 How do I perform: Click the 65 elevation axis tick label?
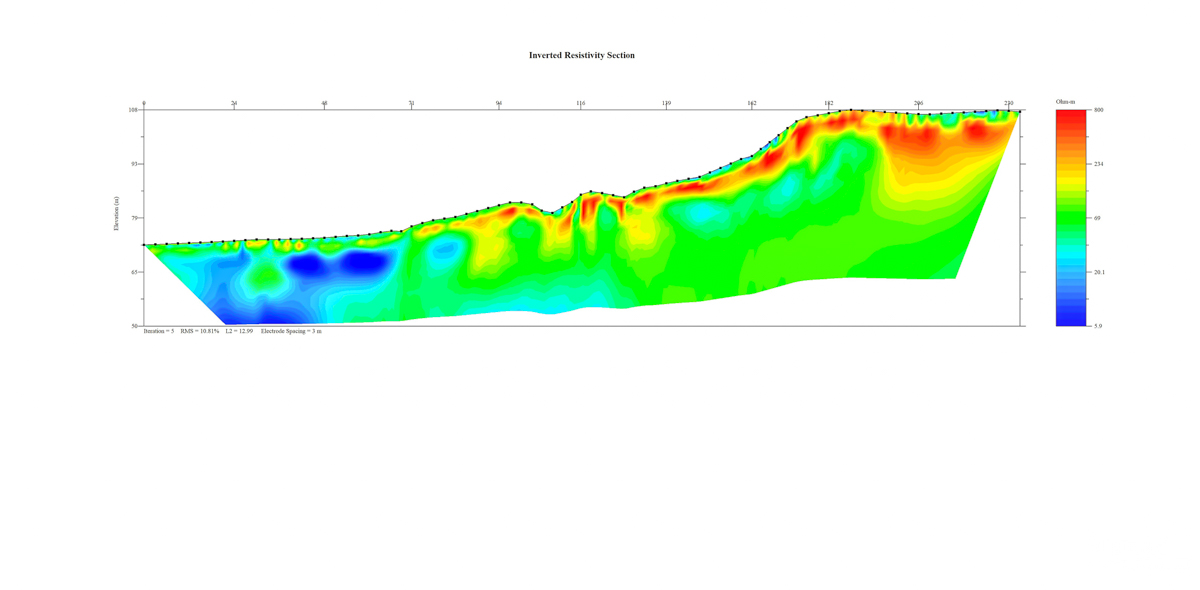coord(135,272)
